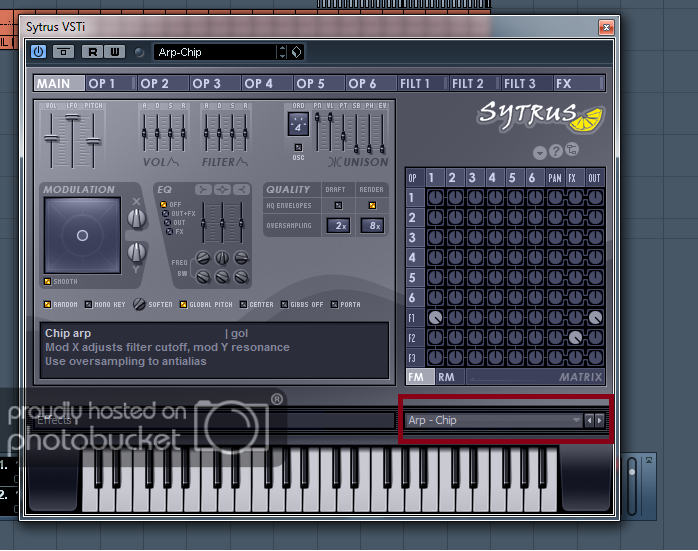The image size is (698, 551).
Task: Enable the Mono Key checkbox
Action: point(89,304)
